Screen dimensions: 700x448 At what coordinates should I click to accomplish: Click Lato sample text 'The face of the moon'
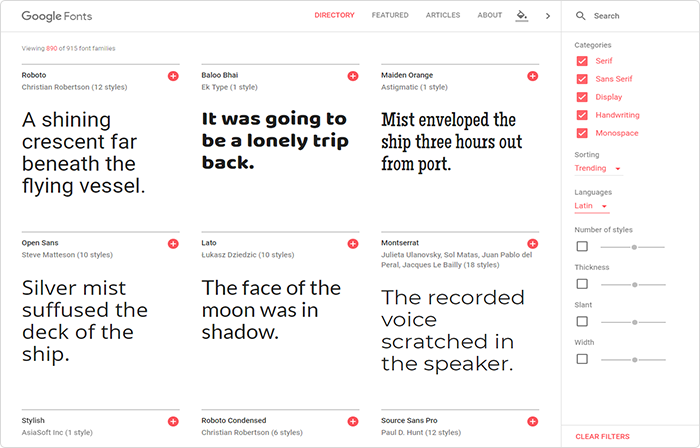[x=271, y=310]
